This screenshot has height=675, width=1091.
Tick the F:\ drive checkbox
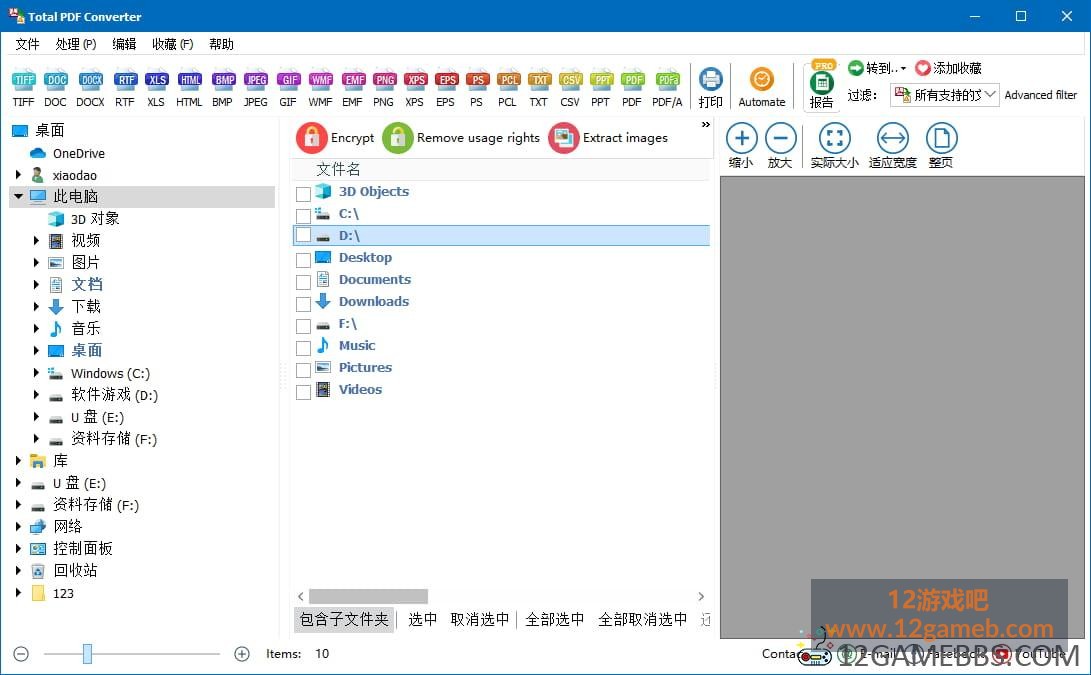(x=303, y=326)
